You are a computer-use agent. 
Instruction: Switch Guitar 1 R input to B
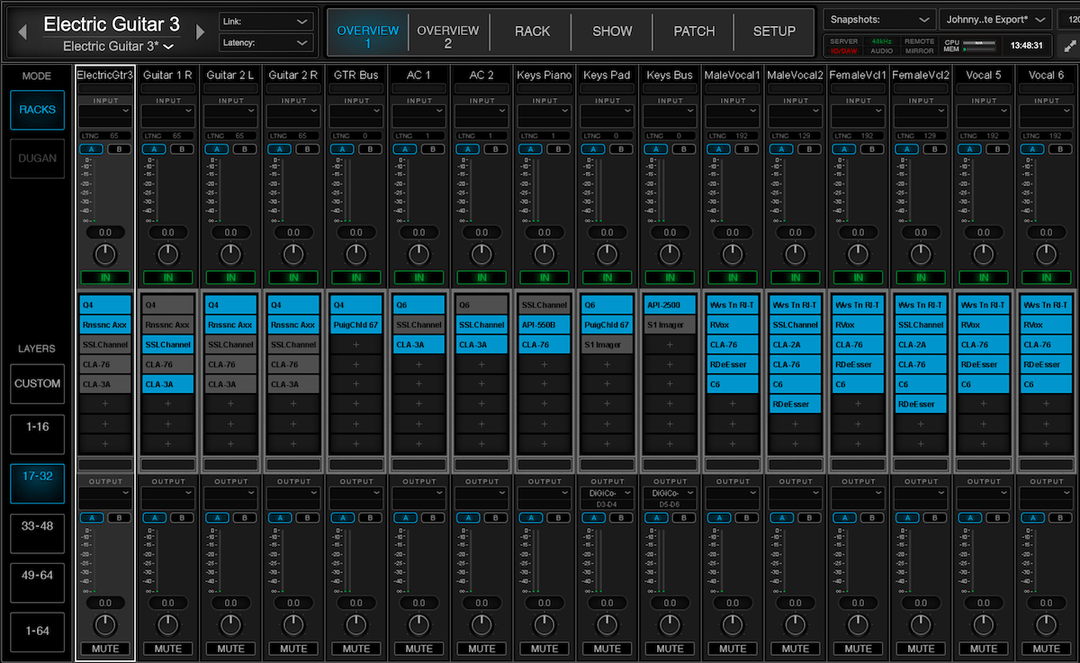180,148
